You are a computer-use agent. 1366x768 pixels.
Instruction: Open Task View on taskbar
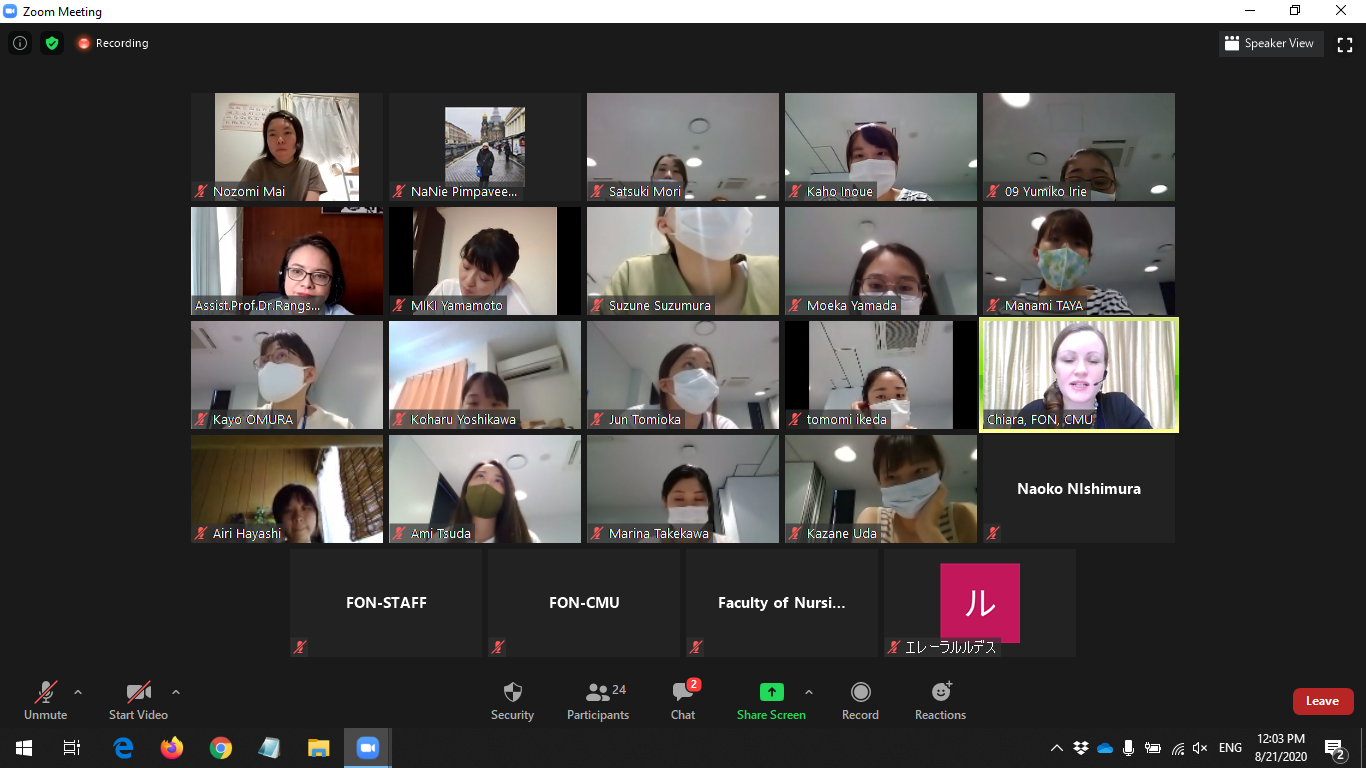tap(72, 748)
